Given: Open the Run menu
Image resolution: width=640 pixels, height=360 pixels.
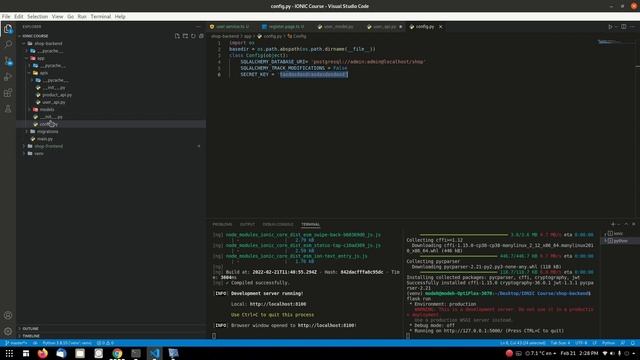Looking at the screenshot, I should click(82, 16).
